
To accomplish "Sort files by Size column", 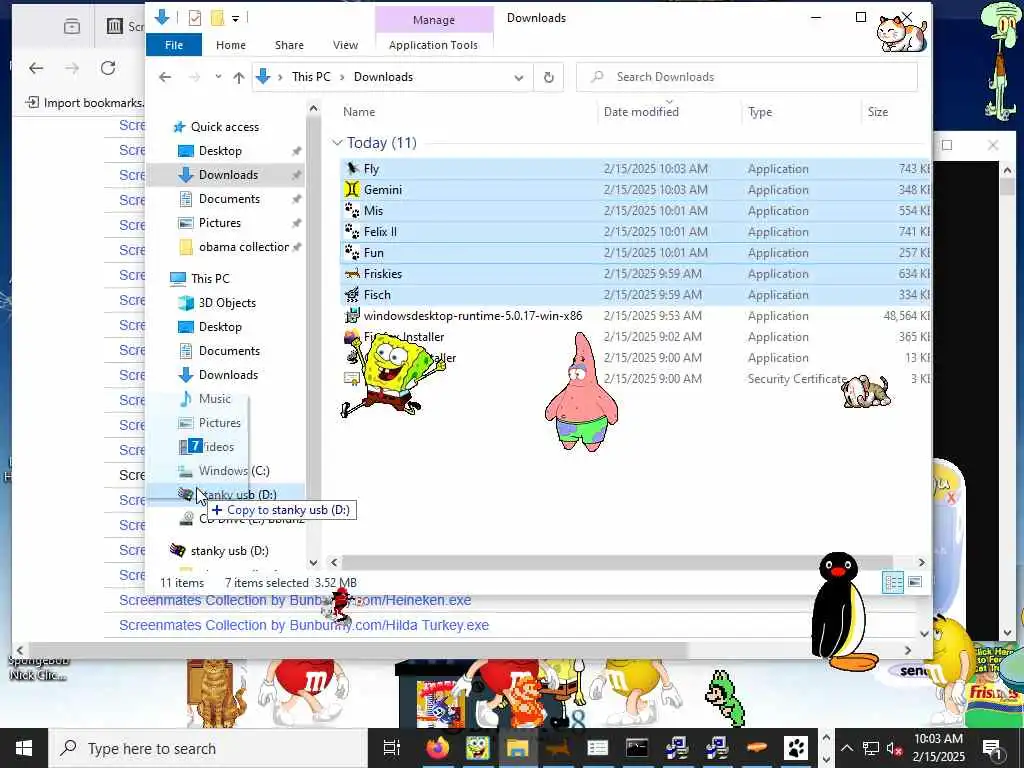I will click(878, 112).
